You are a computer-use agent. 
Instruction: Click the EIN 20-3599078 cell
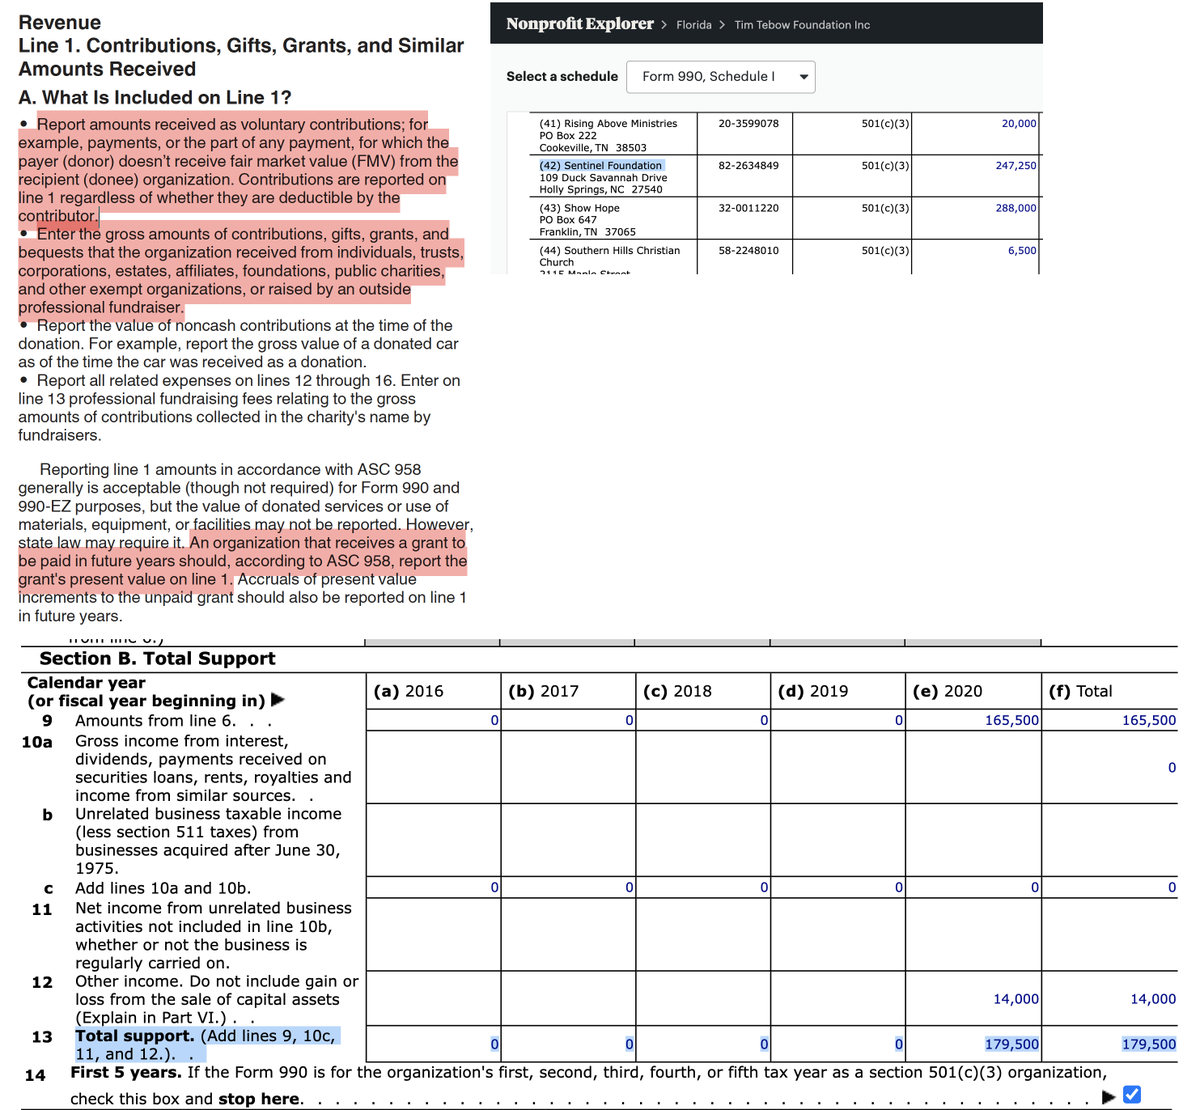coord(748,123)
